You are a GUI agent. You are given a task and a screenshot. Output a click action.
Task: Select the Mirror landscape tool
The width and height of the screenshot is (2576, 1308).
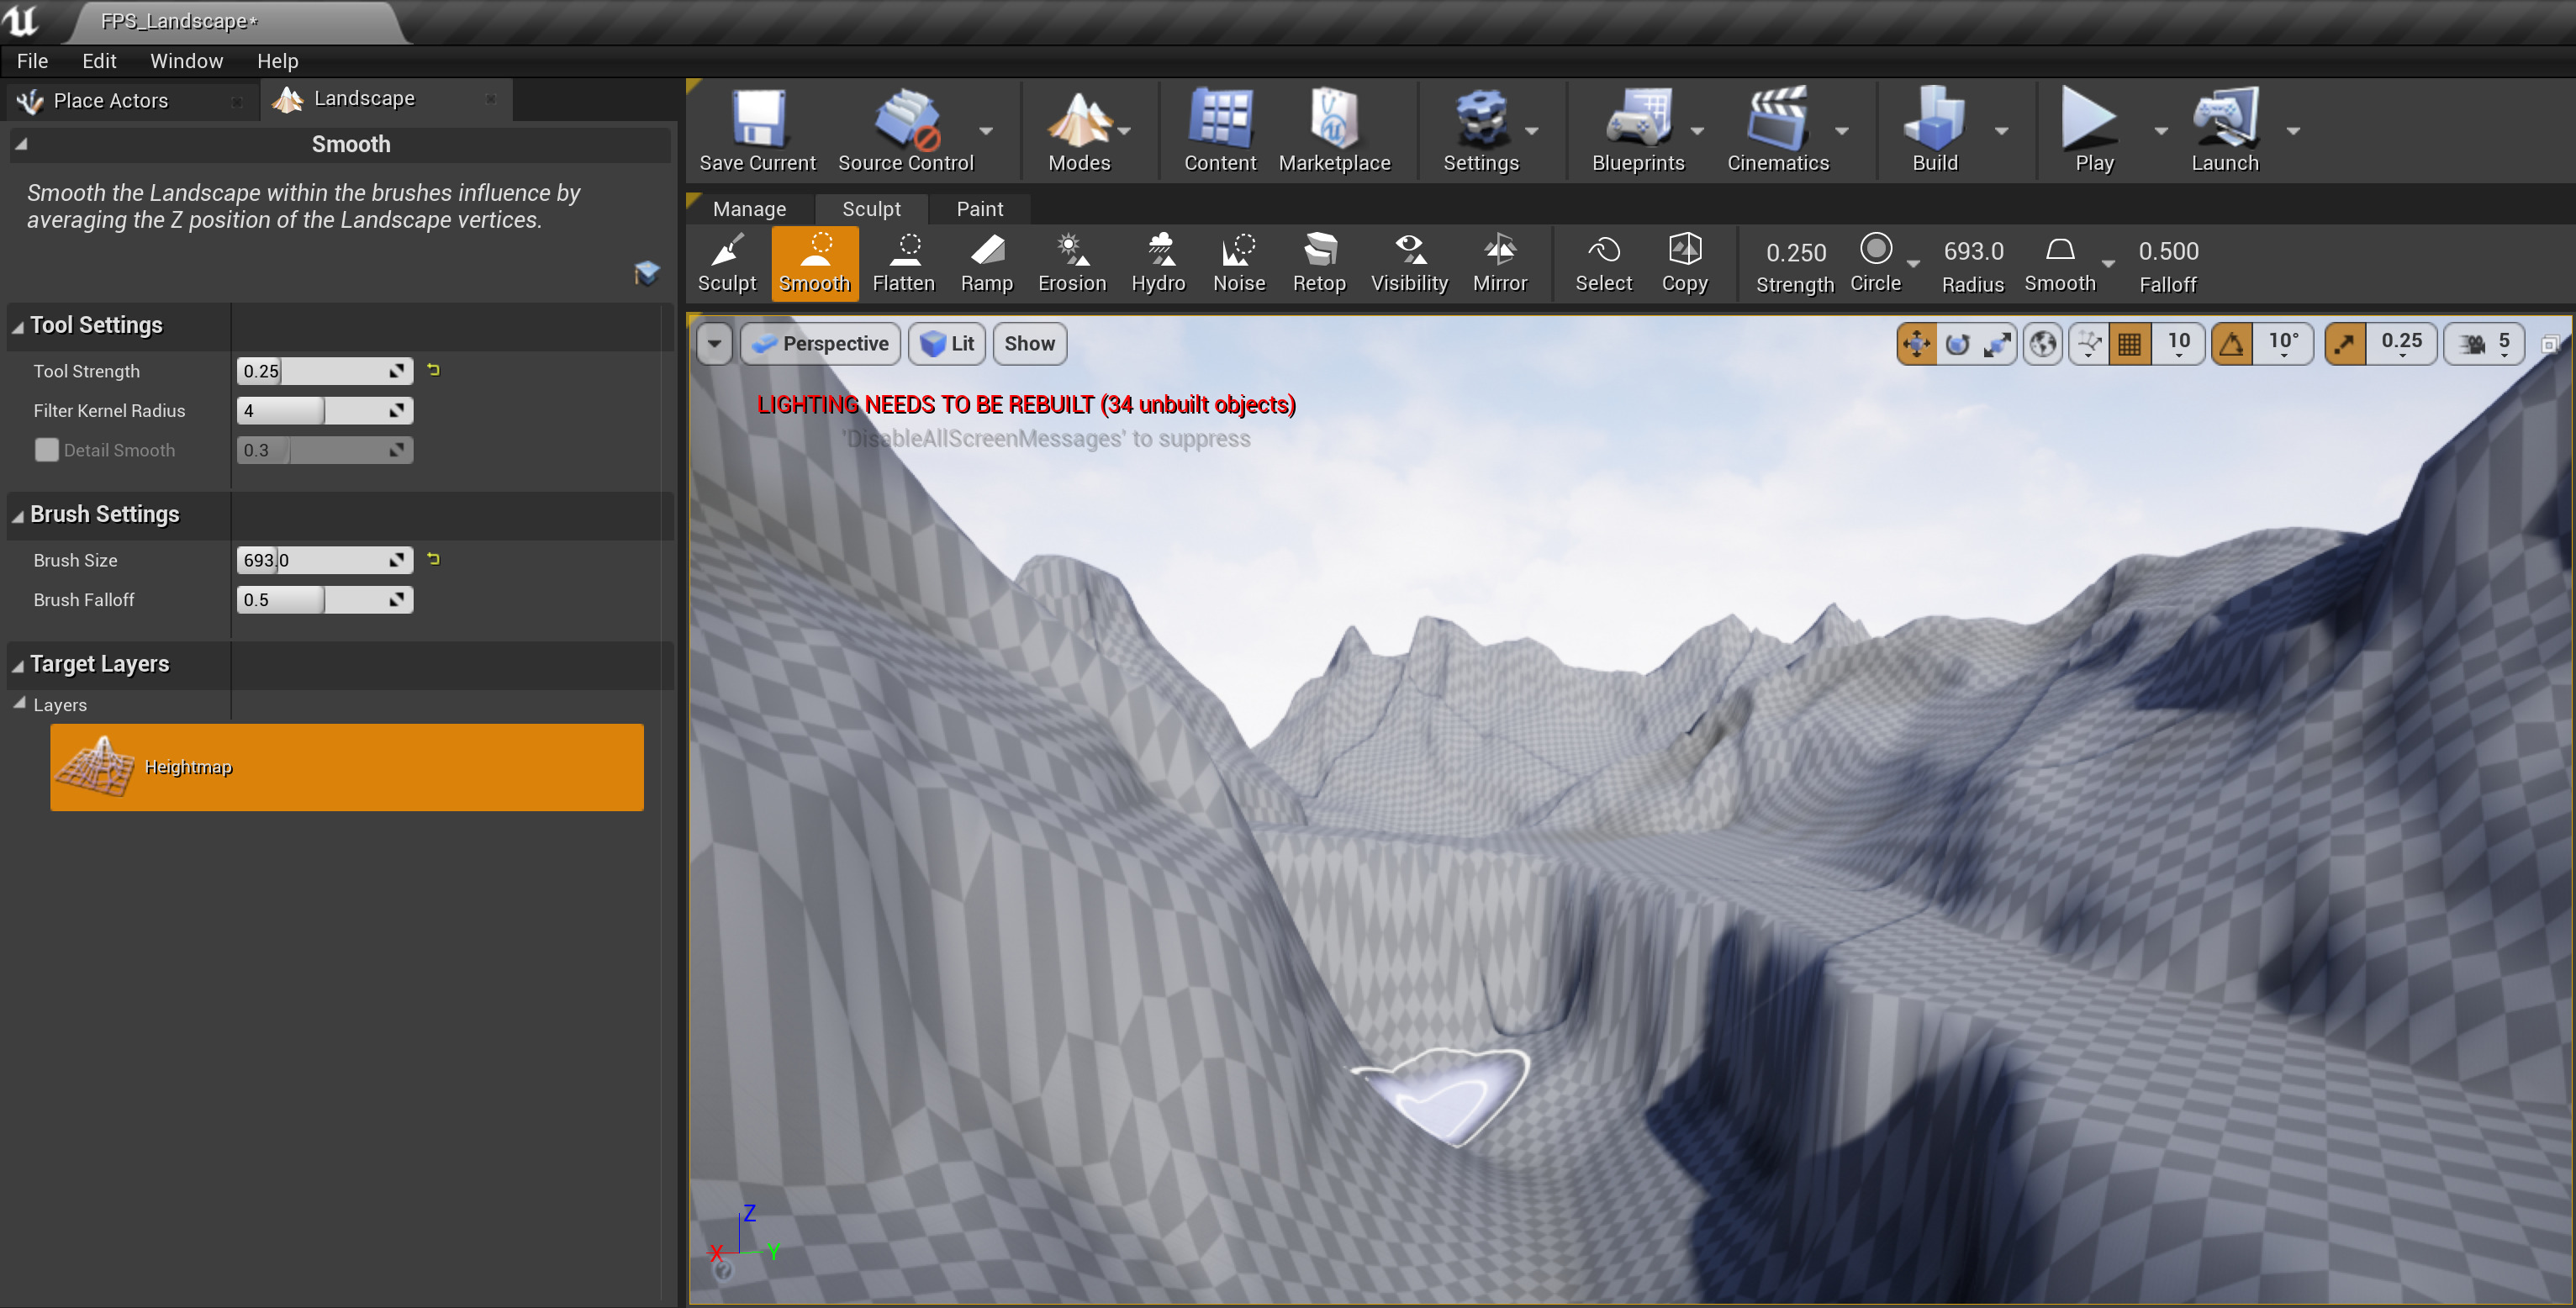tap(1499, 262)
